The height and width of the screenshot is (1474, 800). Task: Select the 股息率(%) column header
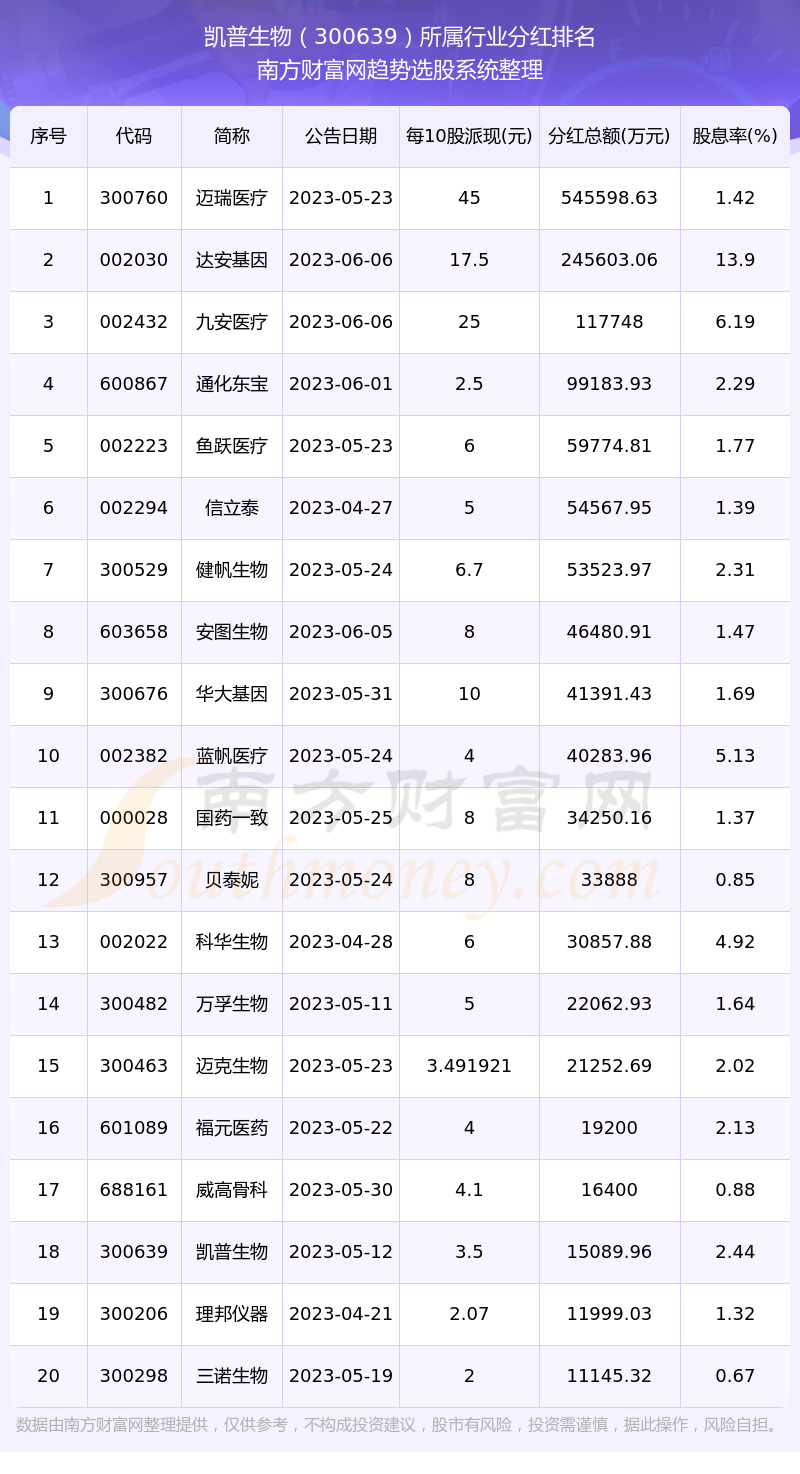coord(735,136)
